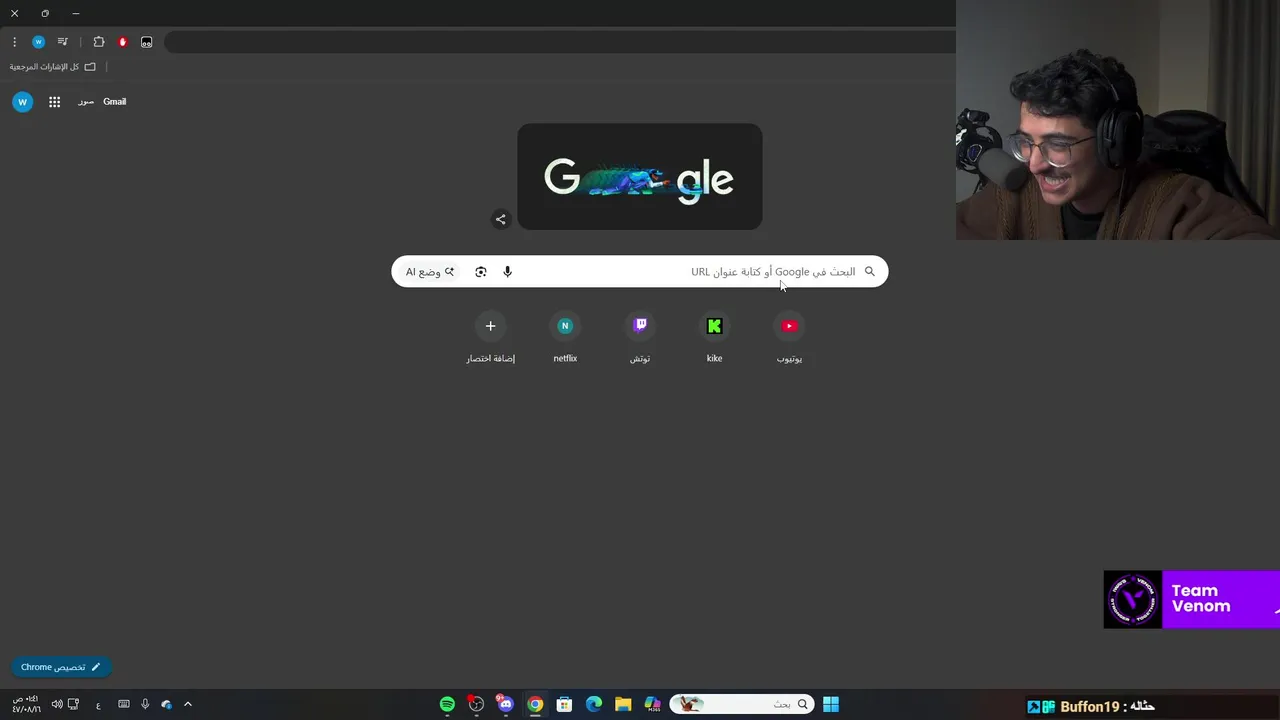Click the Chrome address bar
1280x720 pixels.
pyautogui.click(x=560, y=42)
